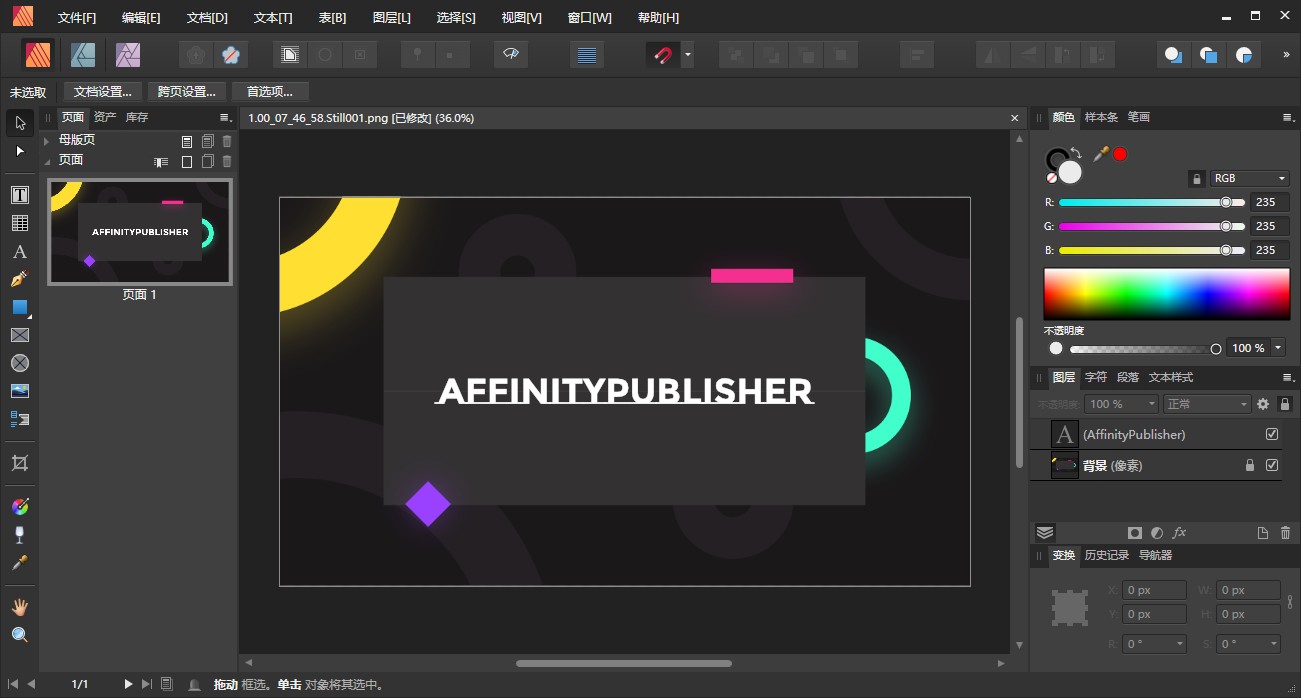
Task: Click the mask layer icon
Action: pyautogui.click(x=1135, y=533)
